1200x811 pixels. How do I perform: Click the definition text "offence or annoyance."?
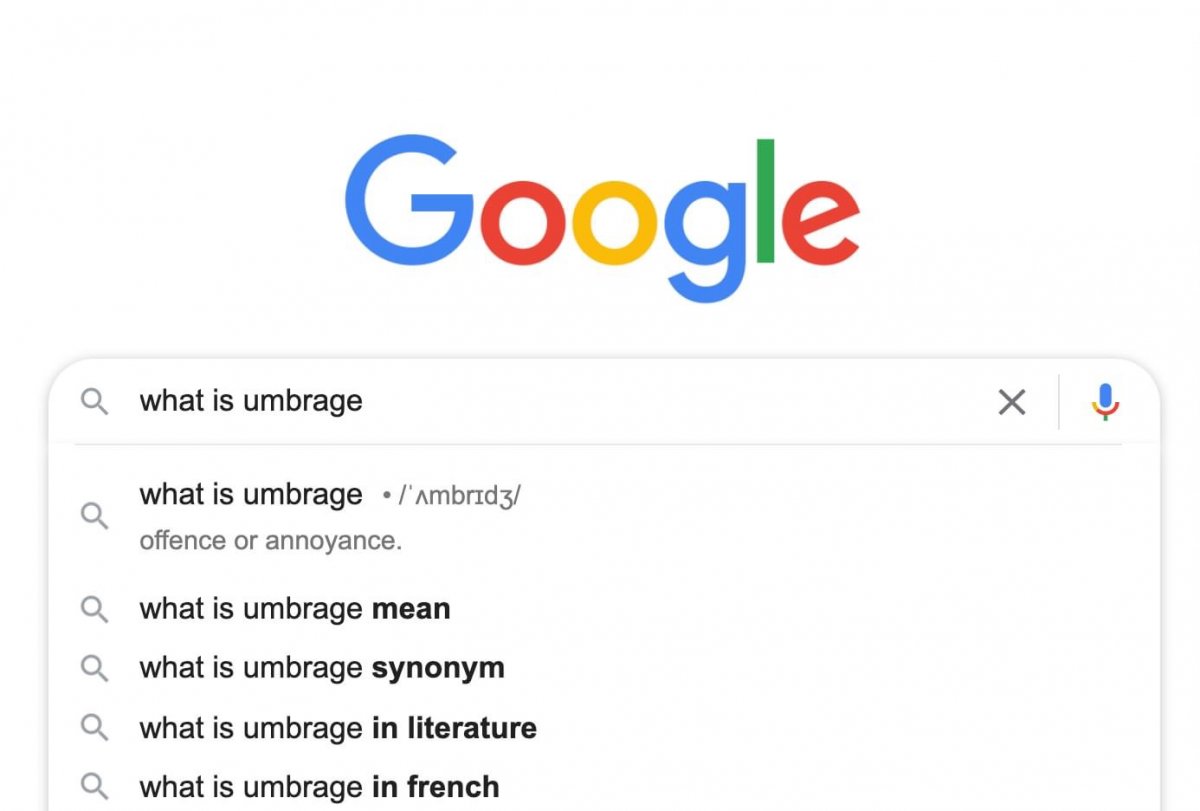point(270,541)
